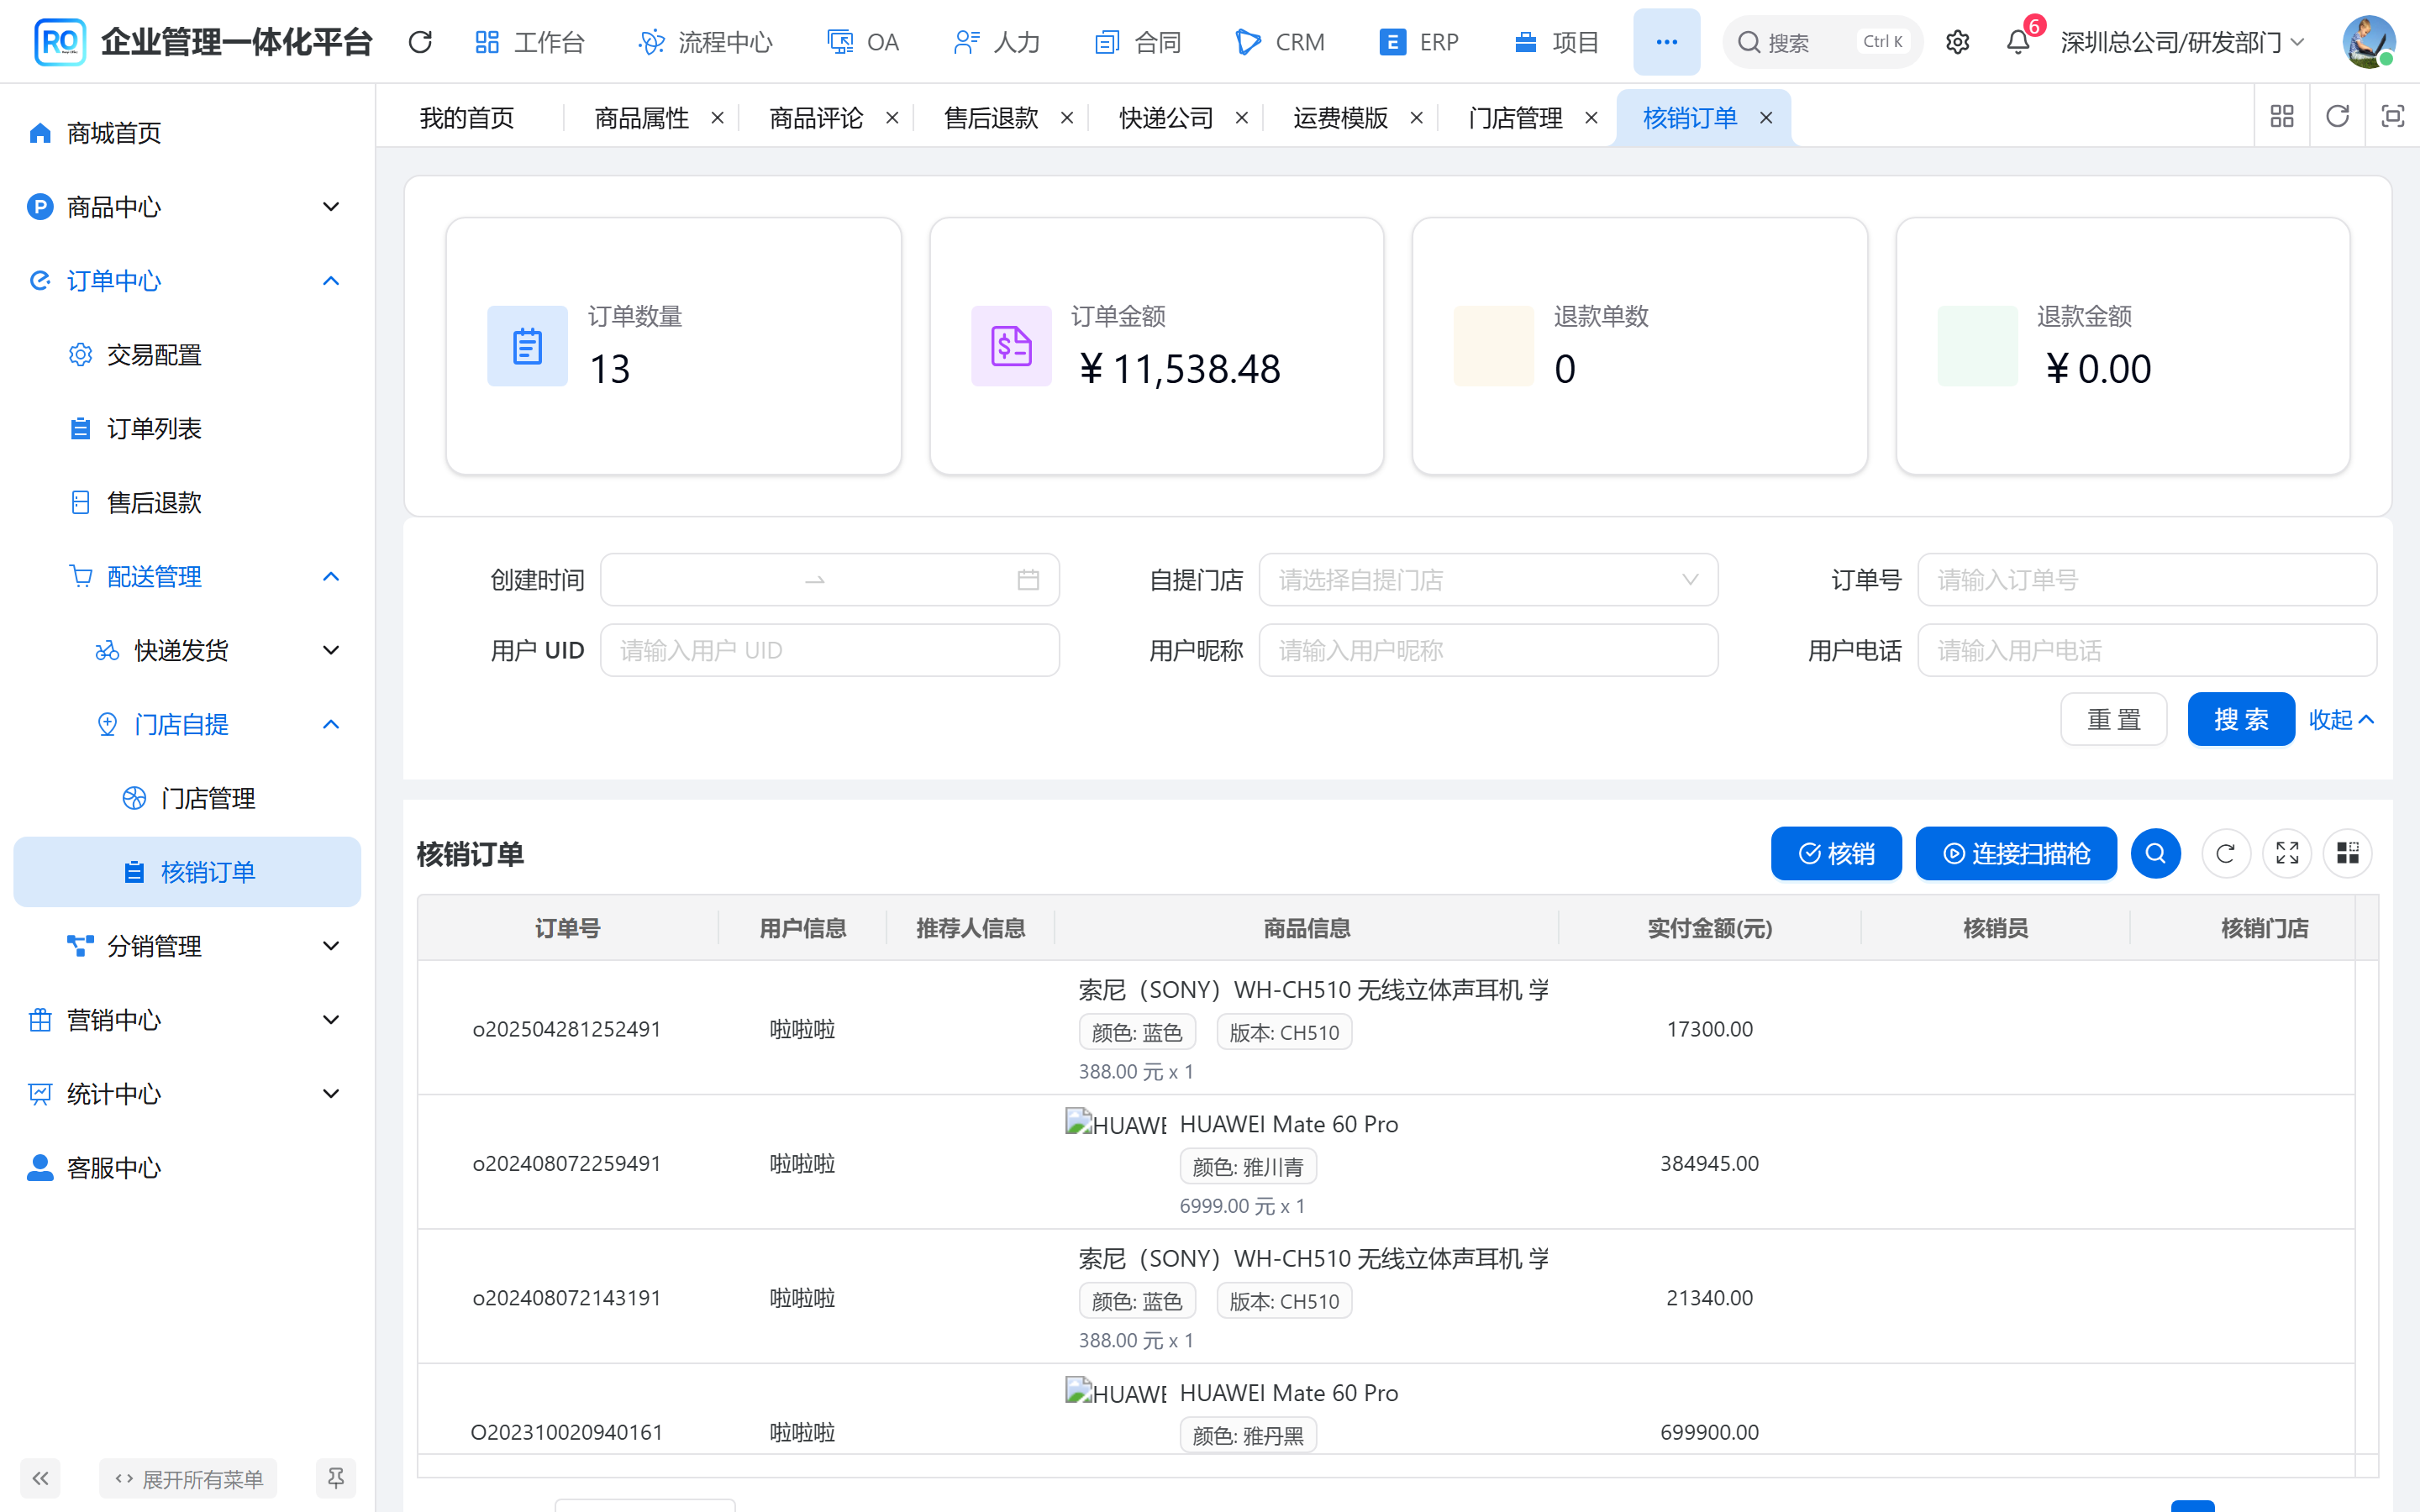The image size is (2420, 1512).
Task: Open the CRM module in top navigation
Action: coord(1280,42)
